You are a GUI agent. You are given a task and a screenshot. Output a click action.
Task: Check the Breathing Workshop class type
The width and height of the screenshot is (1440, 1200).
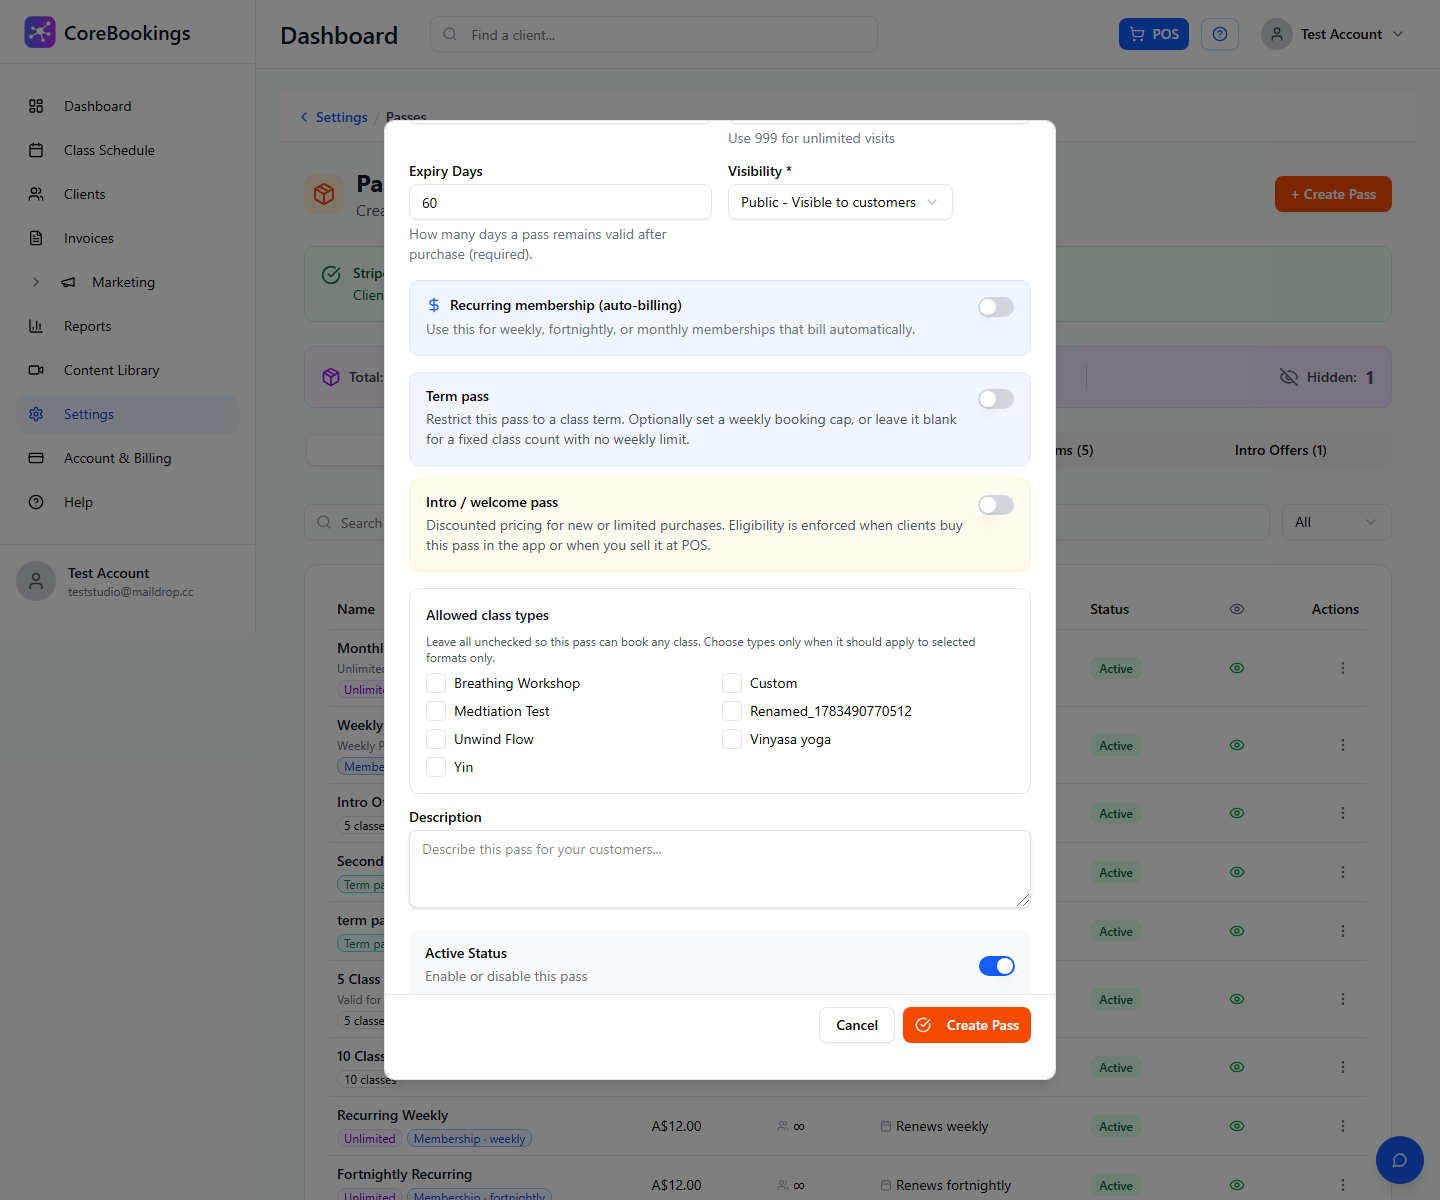click(436, 683)
